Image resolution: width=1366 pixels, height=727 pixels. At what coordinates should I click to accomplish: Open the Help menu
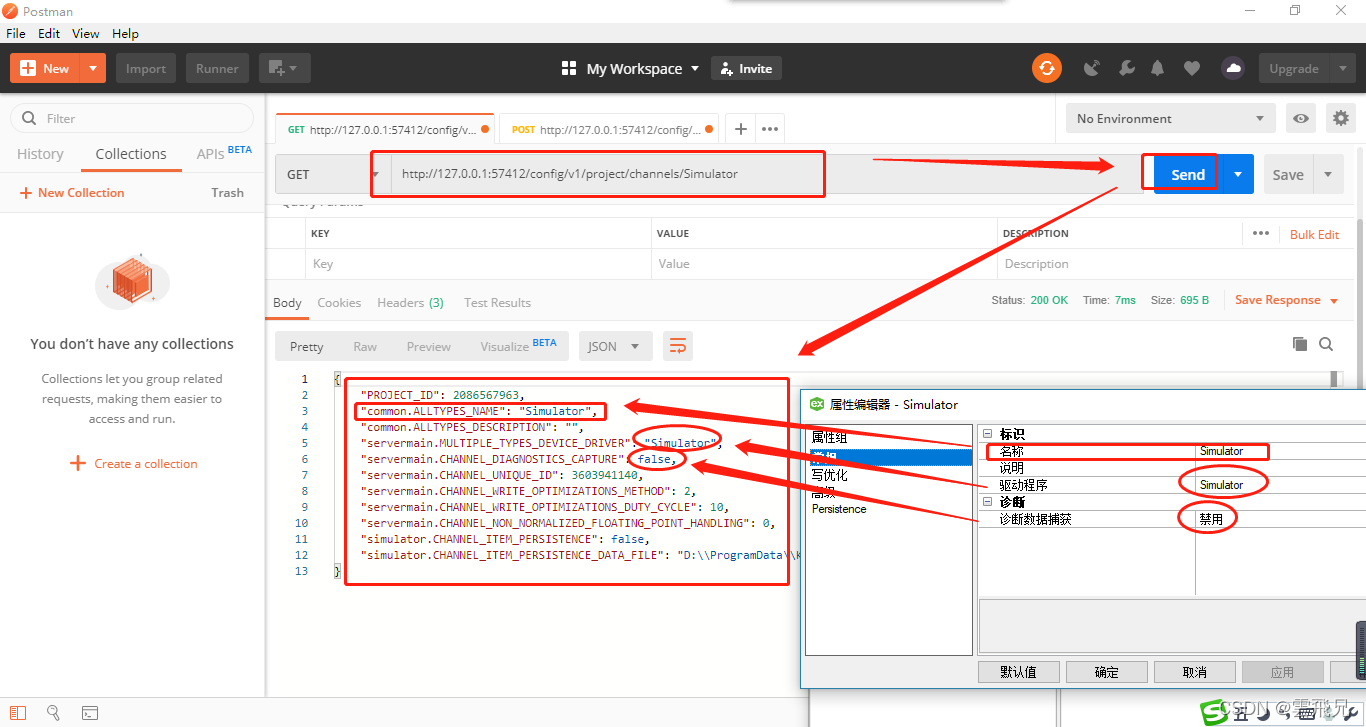(125, 33)
